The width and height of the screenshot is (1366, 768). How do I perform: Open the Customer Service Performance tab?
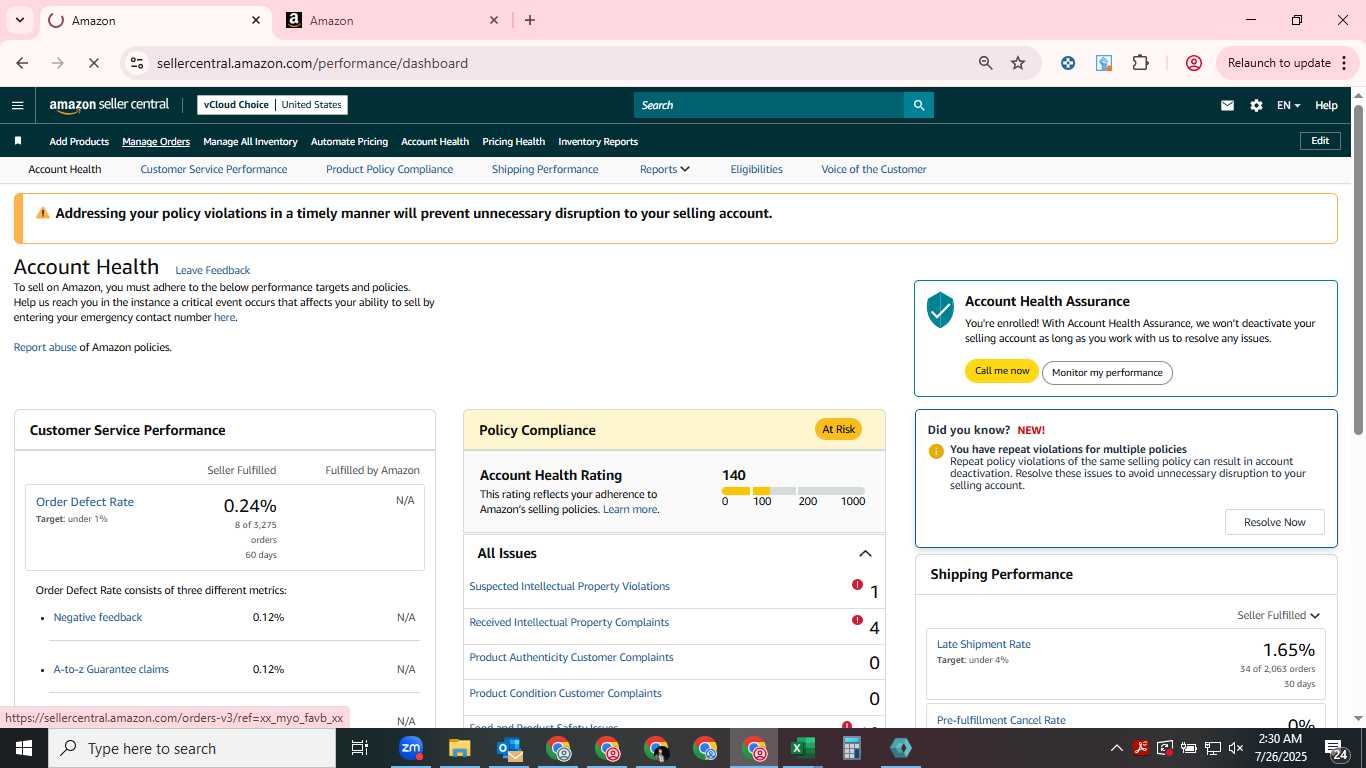[214, 169]
